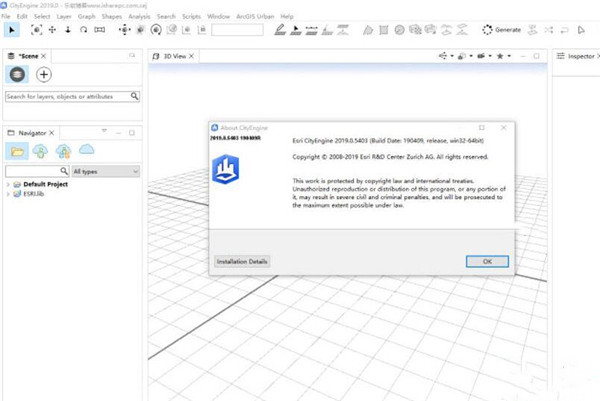Expand the Default Project tree node
Image resolution: width=600 pixels, height=401 pixels.
[x=8, y=184]
